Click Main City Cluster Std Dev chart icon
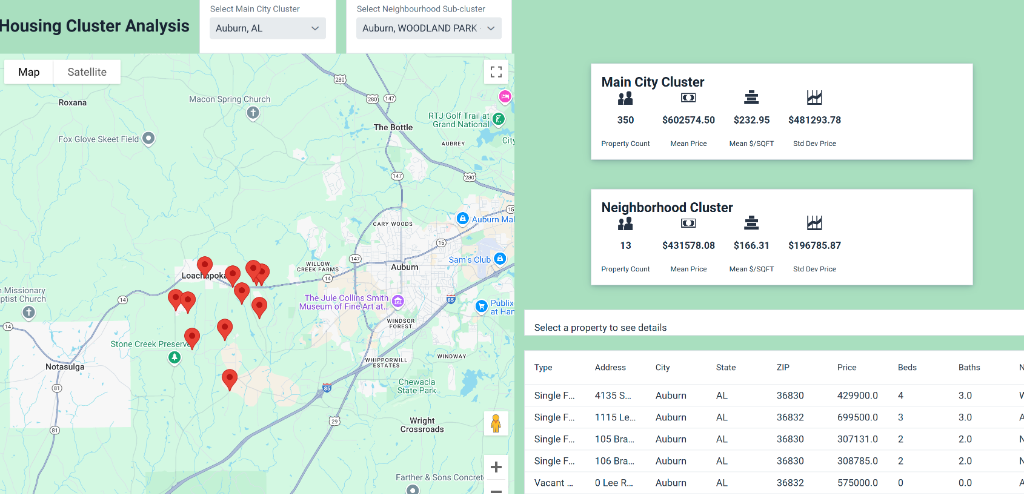The height and width of the screenshot is (494, 1024). 814,98
